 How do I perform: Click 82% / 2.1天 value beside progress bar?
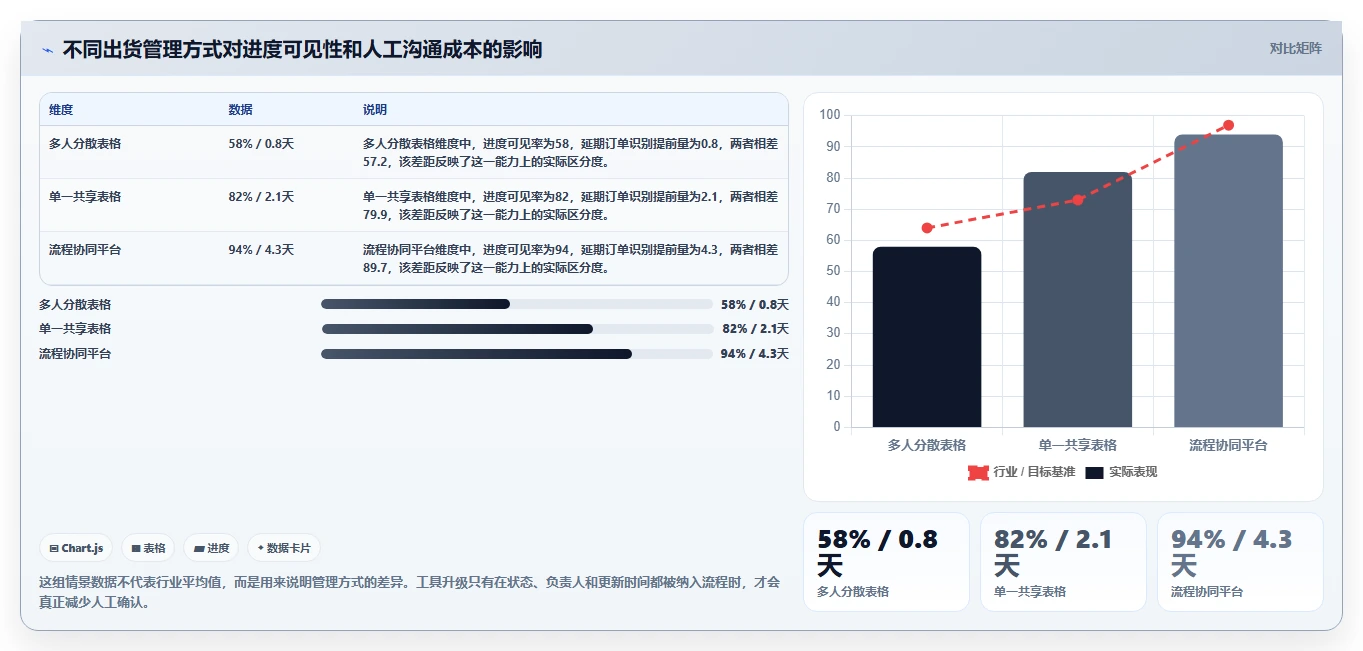[755, 329]
